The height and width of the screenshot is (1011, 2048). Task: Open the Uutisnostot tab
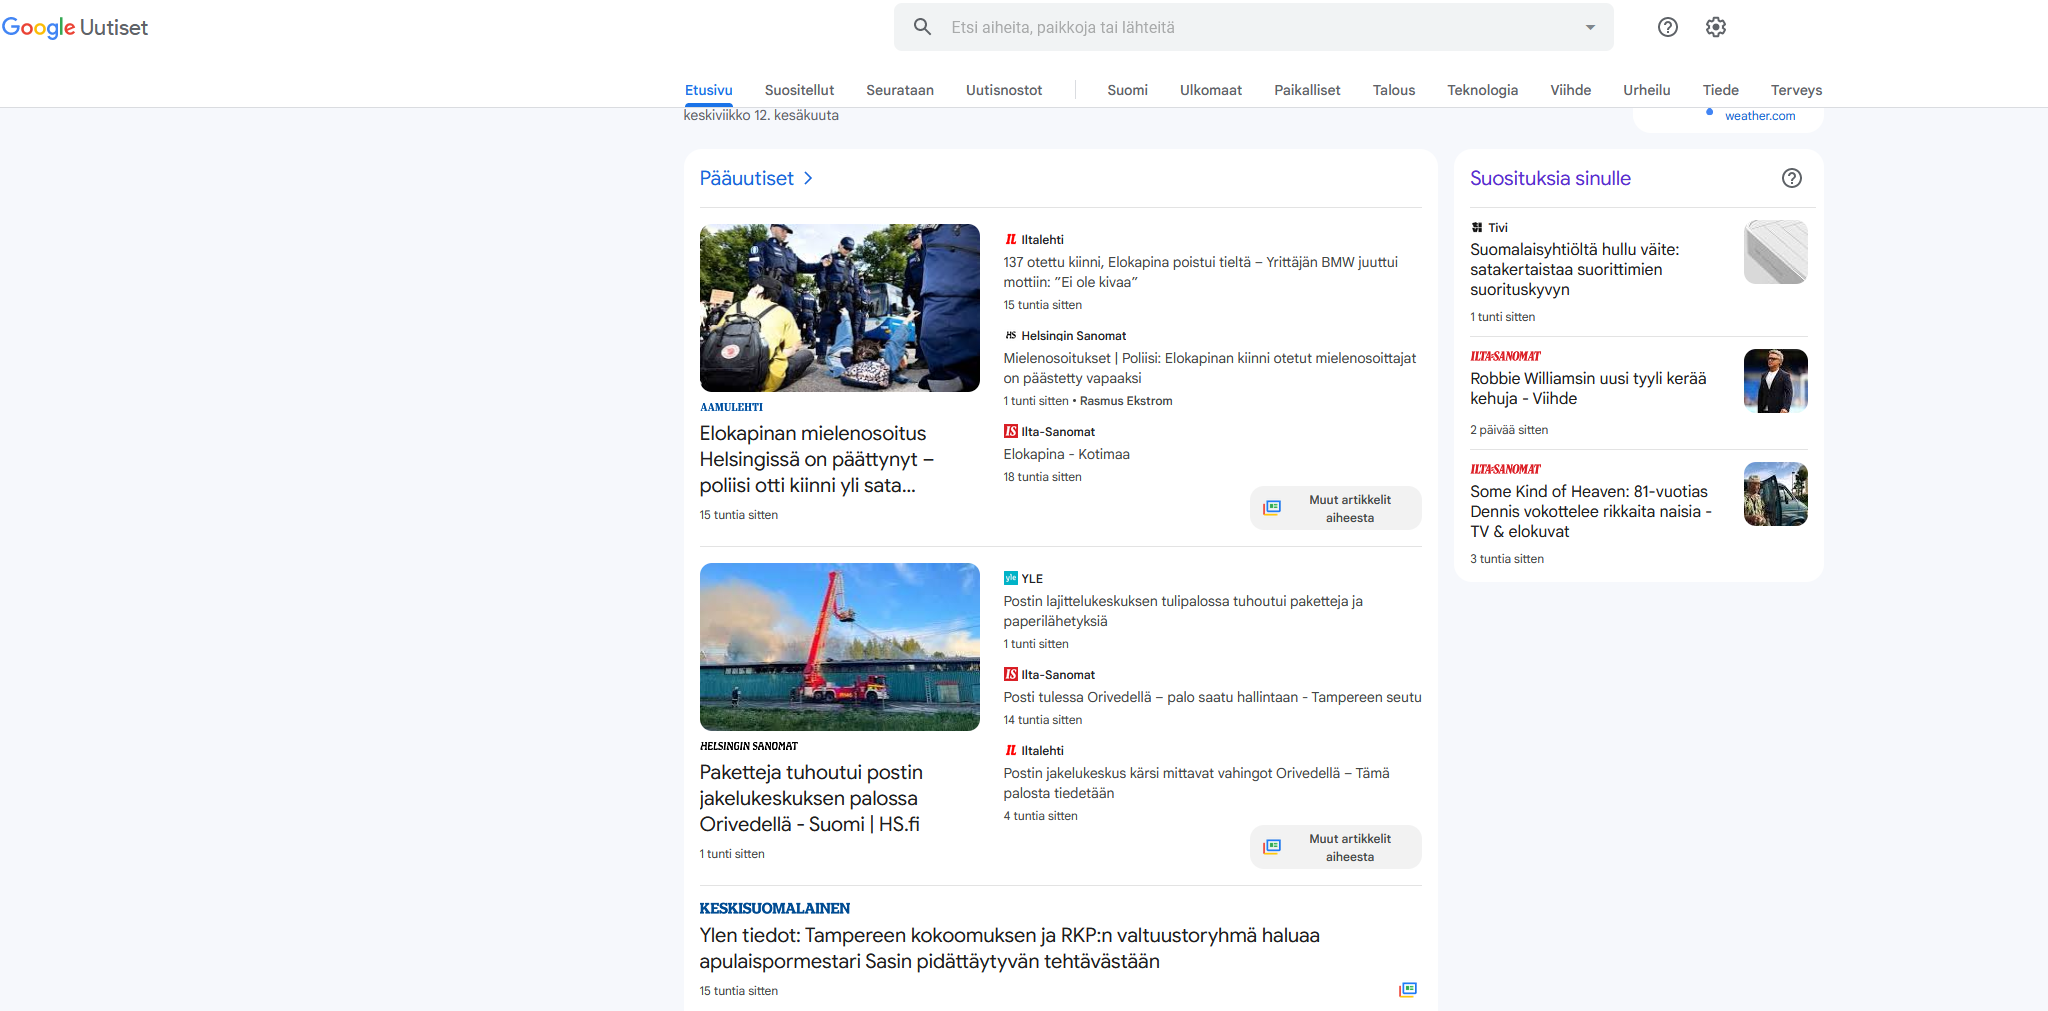[1004, 90]
